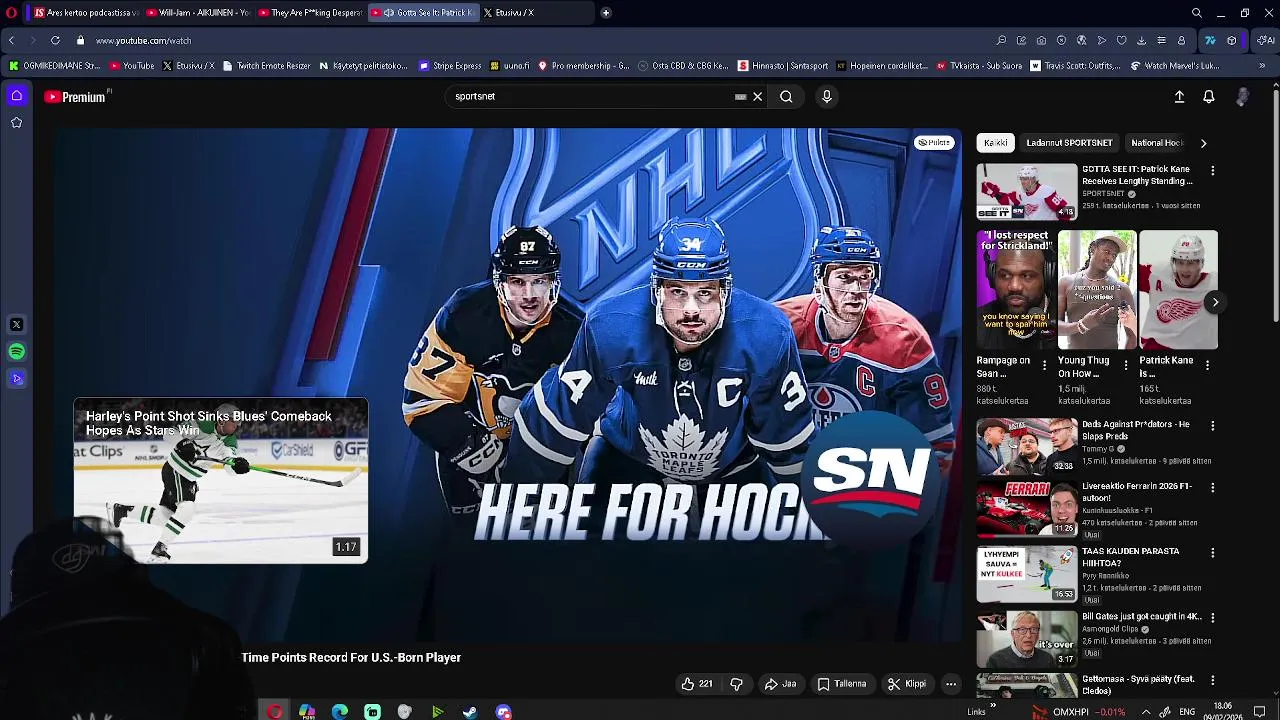
Task: Open the pinboard edit icon in address bar
Action: (x=1021, y=41)
